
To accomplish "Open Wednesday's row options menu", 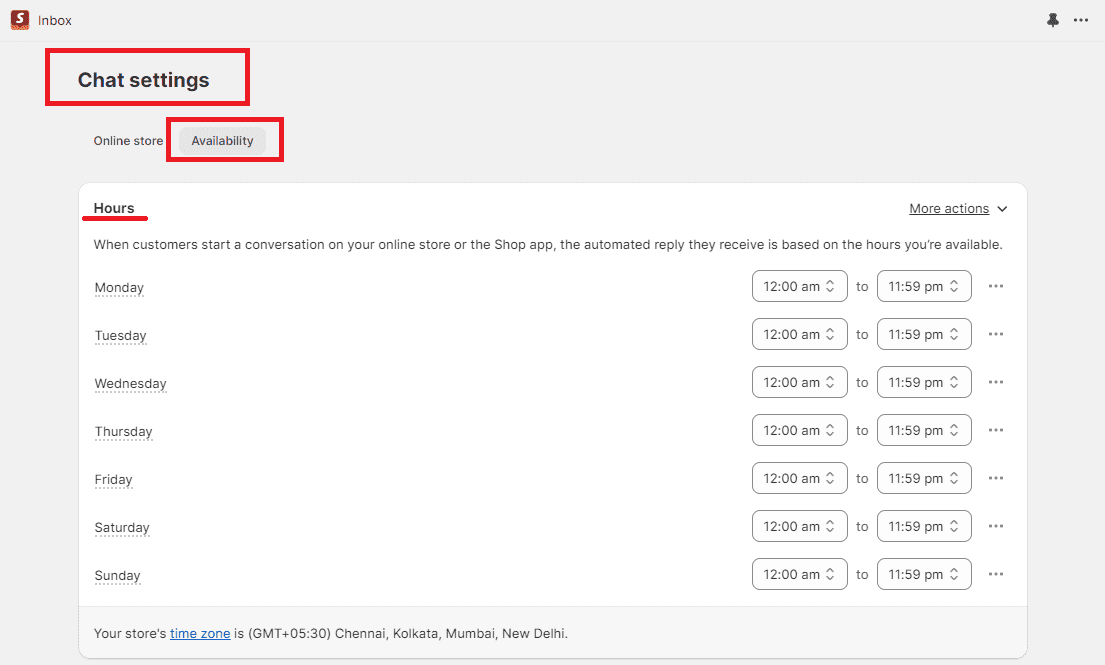I will pyautogui.click(x=995, y=382).
